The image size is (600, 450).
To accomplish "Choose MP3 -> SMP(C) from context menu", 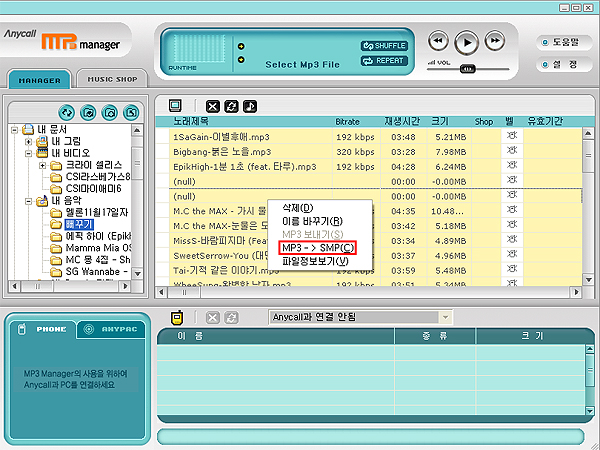I will 318,248.
